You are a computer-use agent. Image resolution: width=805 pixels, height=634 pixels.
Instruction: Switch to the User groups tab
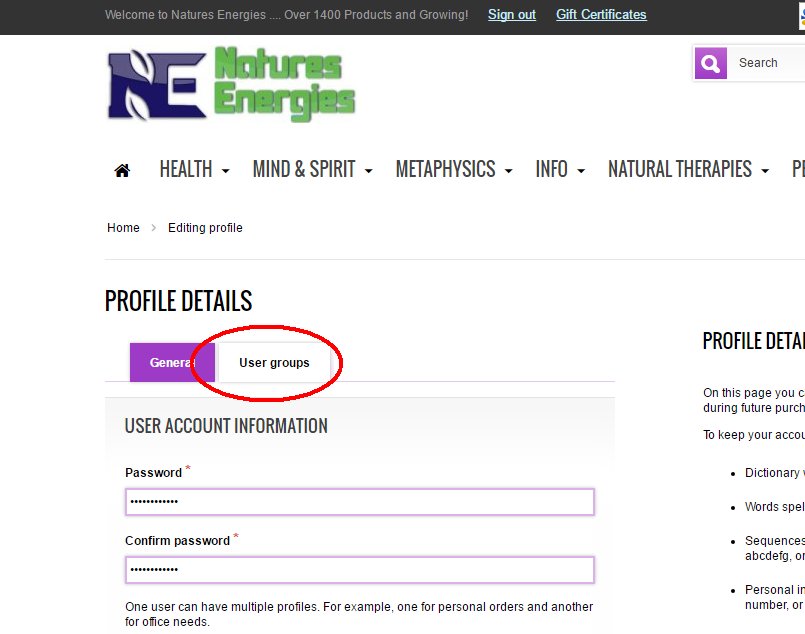[274, 362]
